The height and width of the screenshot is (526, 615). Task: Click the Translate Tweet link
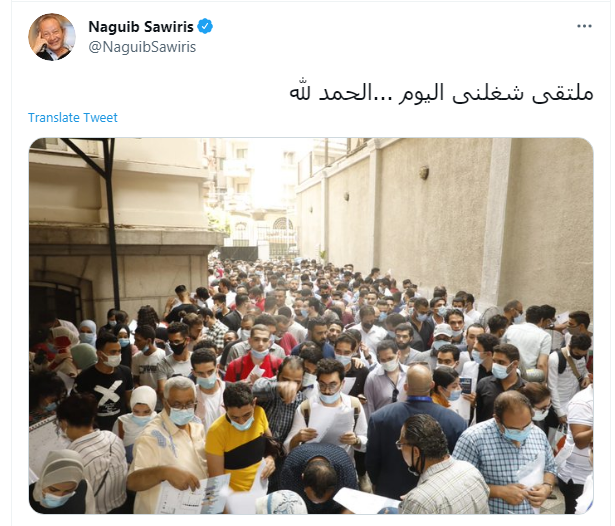pyautogui.click(x=73, y=117)
